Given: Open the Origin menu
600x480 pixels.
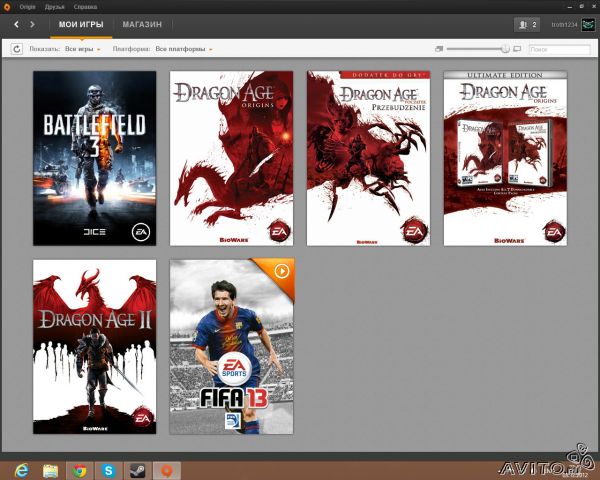Looking at the screenshot, I should tap(28, 7).
